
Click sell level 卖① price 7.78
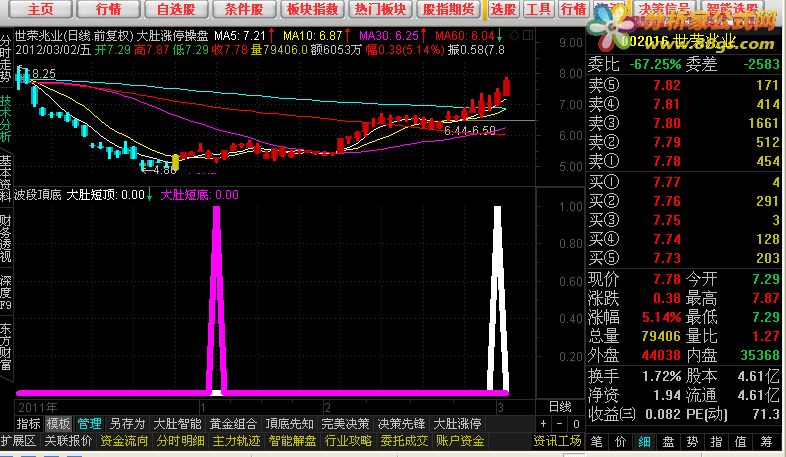[x=667, y=161]
